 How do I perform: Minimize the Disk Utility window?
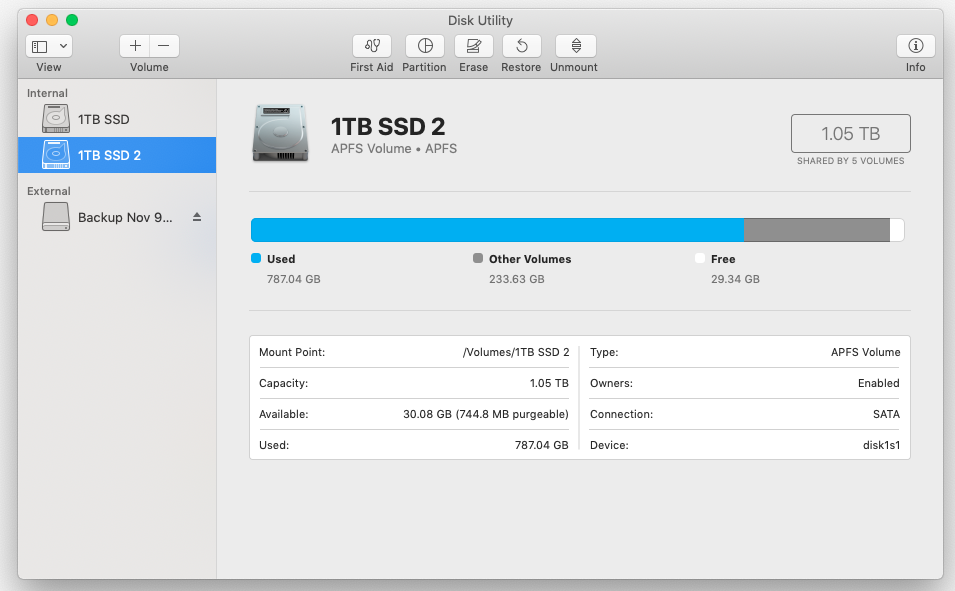point(52,20)
